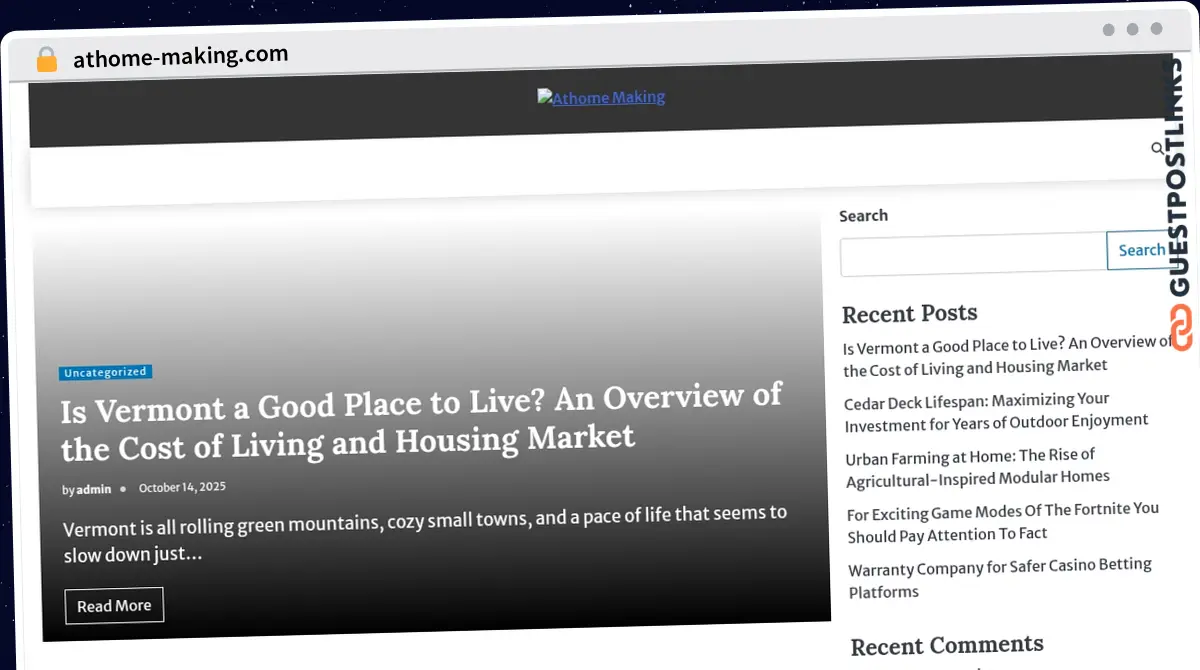Open the Urban Farming at Home article
This screenshot has width=1200, height=670.
coord(977,466)
